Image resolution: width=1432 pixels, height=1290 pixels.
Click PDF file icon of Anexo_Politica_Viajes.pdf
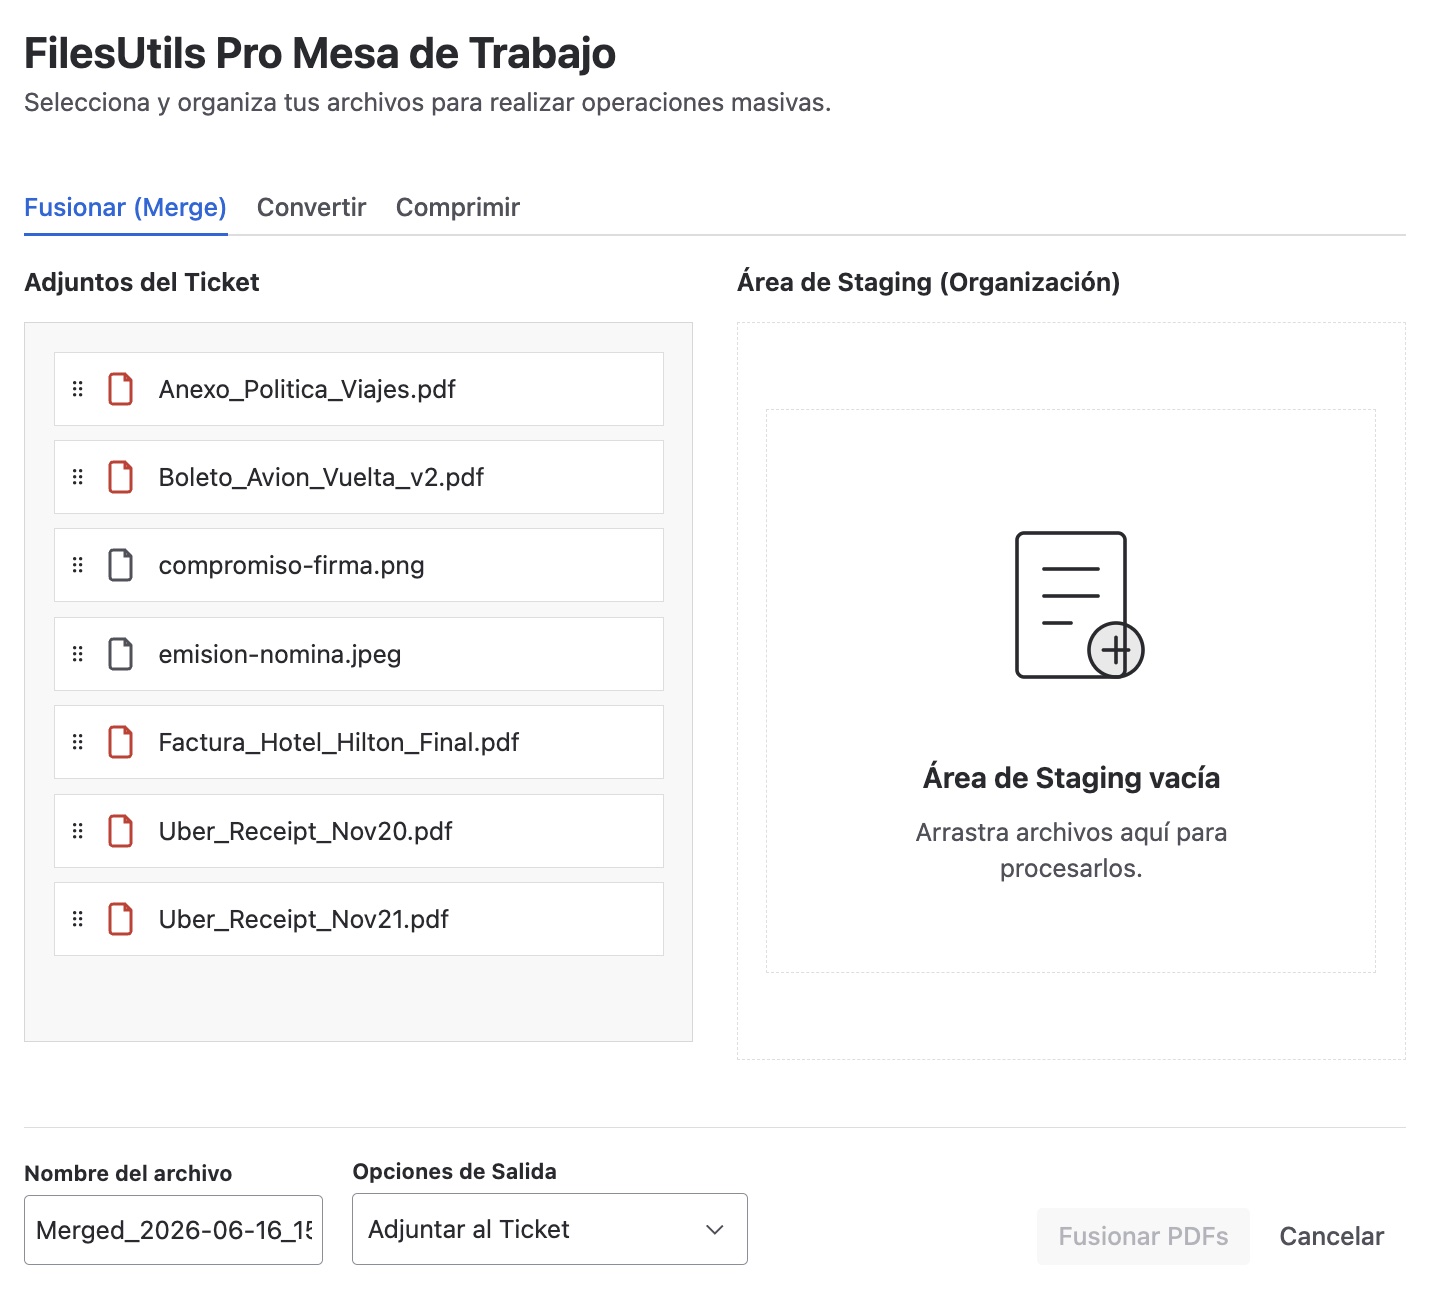[121, 389]
